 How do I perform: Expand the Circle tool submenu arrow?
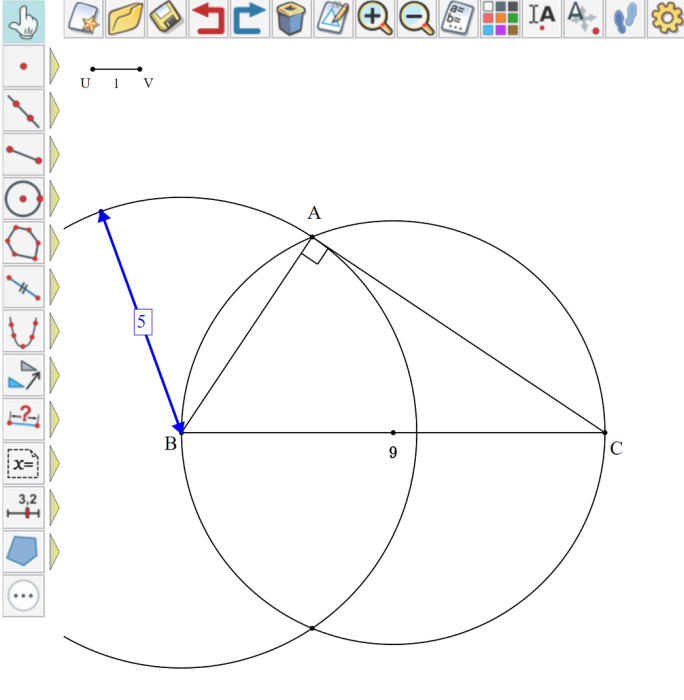click(x=55, y=199)
